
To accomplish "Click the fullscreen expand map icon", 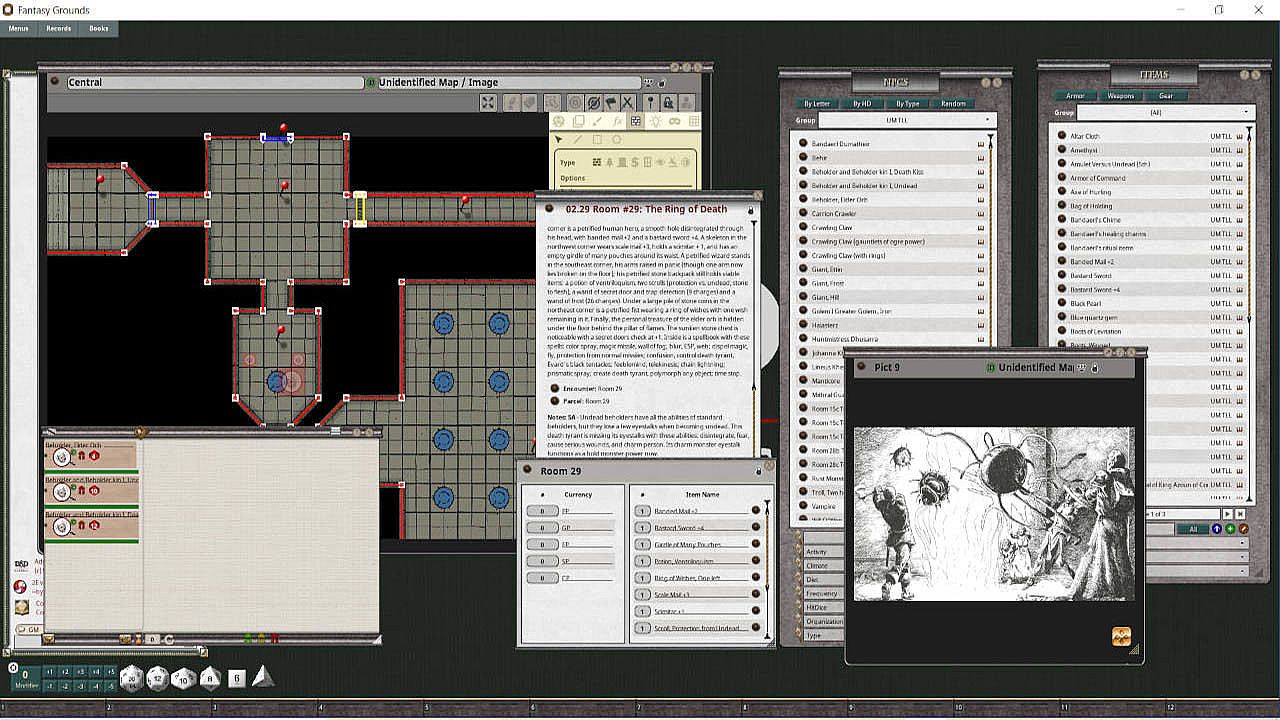I will point(488,102).
